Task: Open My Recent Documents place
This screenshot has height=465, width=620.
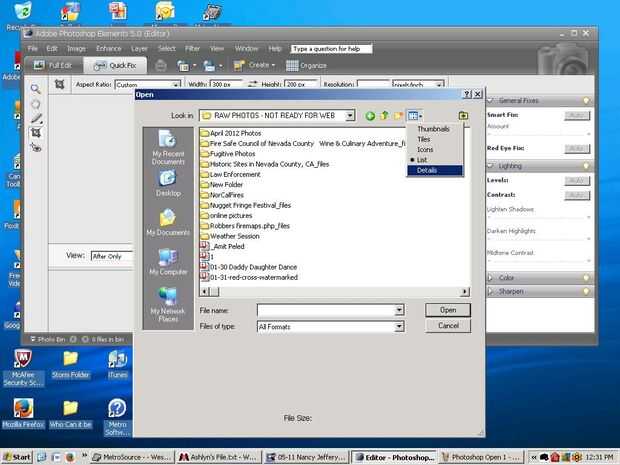Action: [168, 147]
